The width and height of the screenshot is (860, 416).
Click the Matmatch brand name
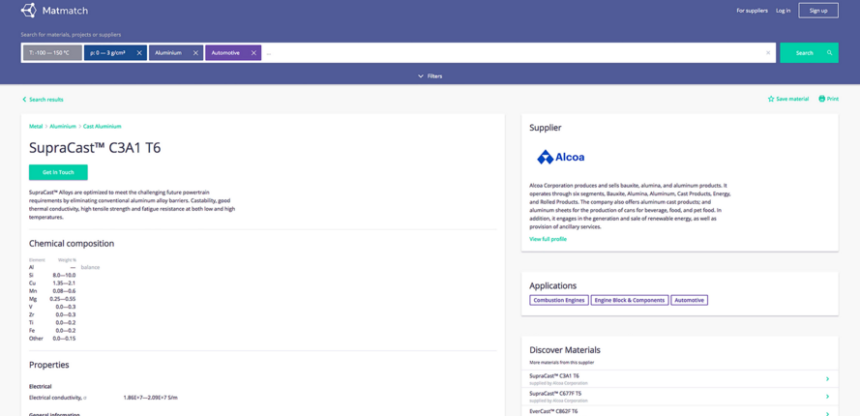point(65,10)
